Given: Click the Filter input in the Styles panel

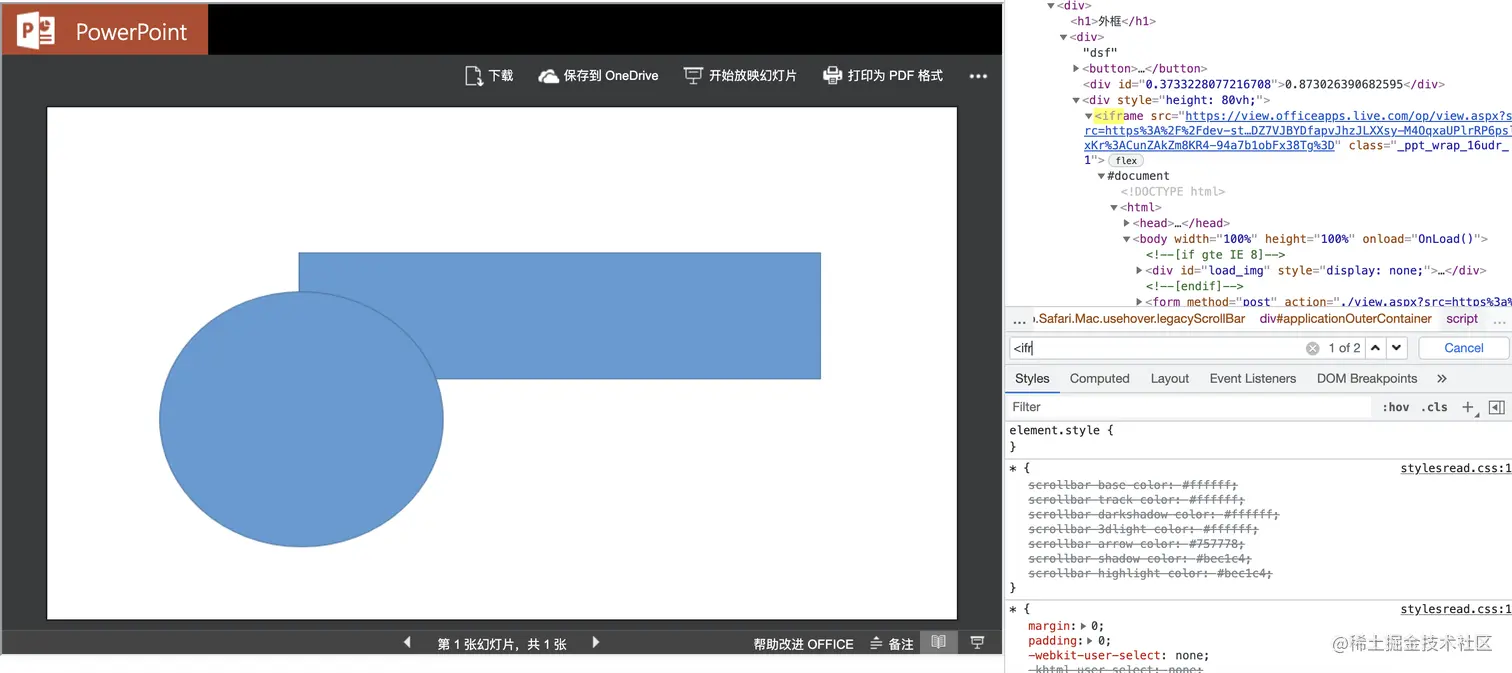Looking at the screenshot, I should click(x=1060, y=406).
